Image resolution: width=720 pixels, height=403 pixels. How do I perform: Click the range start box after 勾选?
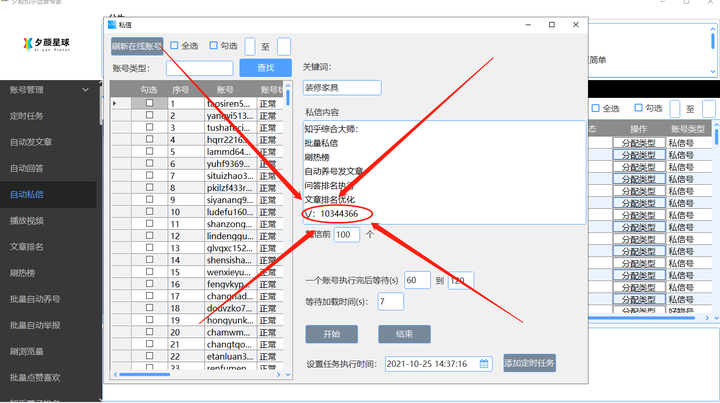point(250,46)
